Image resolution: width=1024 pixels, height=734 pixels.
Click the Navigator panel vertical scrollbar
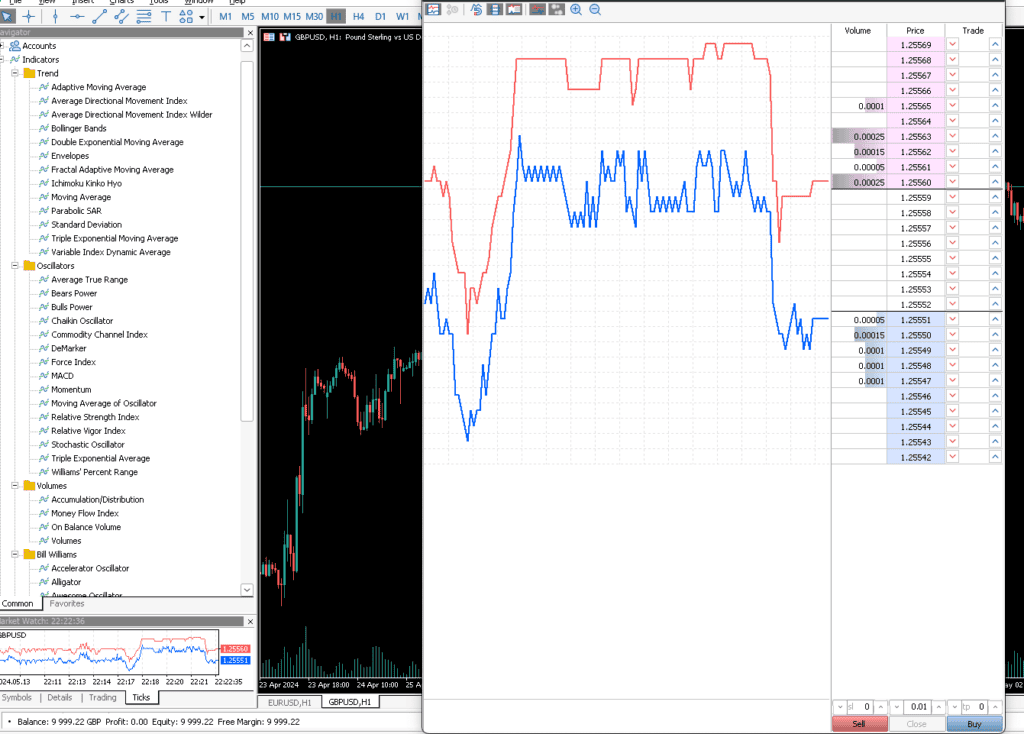click(x=247, y=242)
